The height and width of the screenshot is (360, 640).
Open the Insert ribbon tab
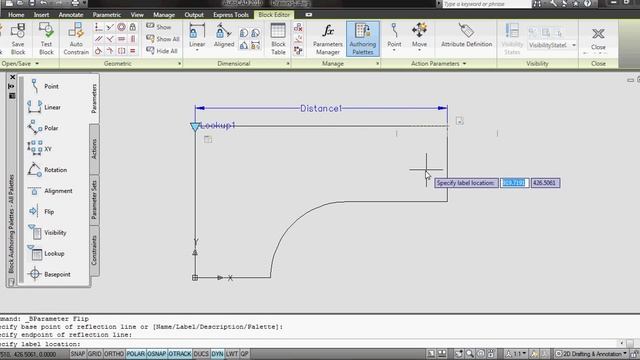(41, 15)
